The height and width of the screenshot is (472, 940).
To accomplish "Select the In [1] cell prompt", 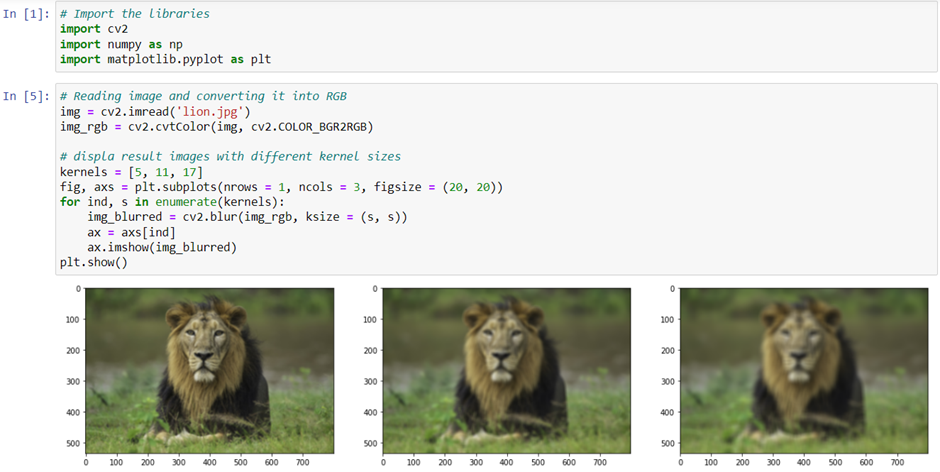I will [26, 14].
